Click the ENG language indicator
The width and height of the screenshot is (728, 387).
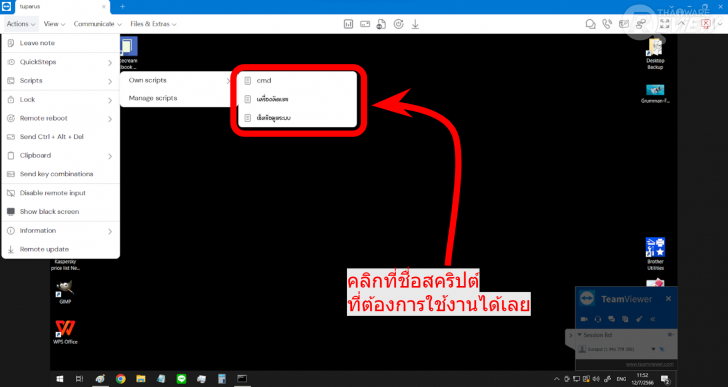point(621,379)
